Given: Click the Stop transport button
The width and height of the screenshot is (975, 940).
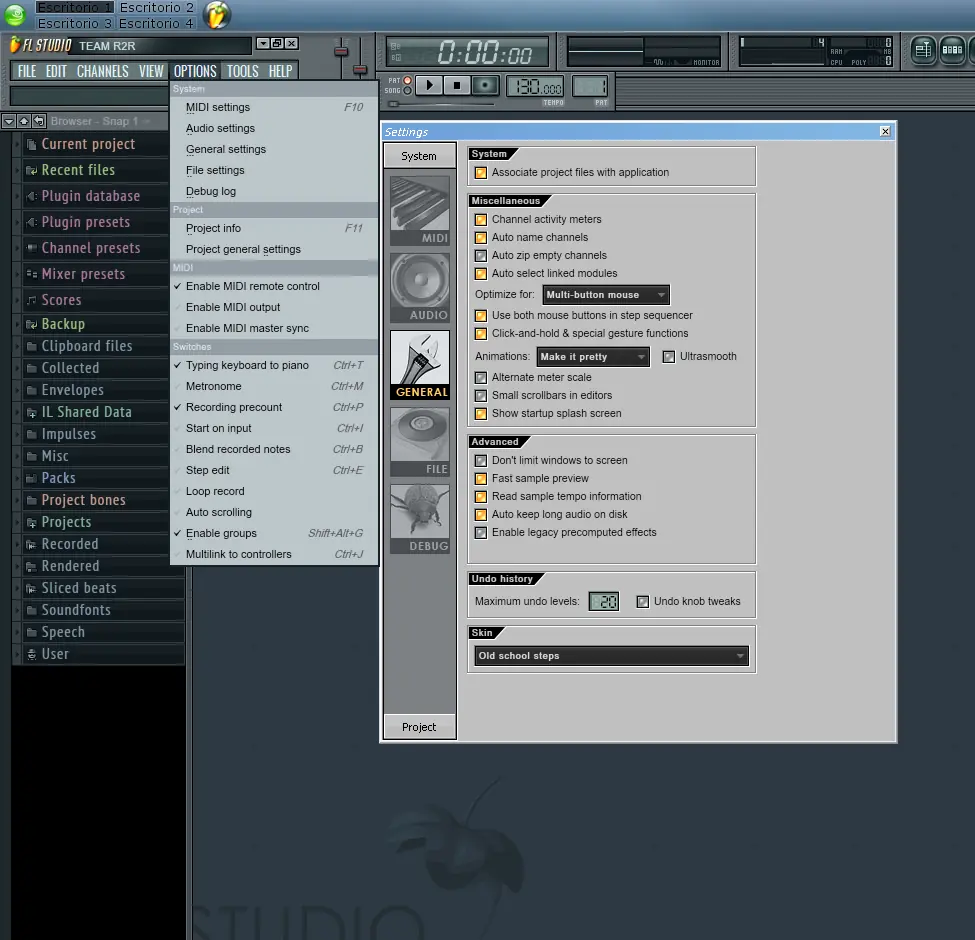Looking at the screenshot, I should tap(457, 85).
